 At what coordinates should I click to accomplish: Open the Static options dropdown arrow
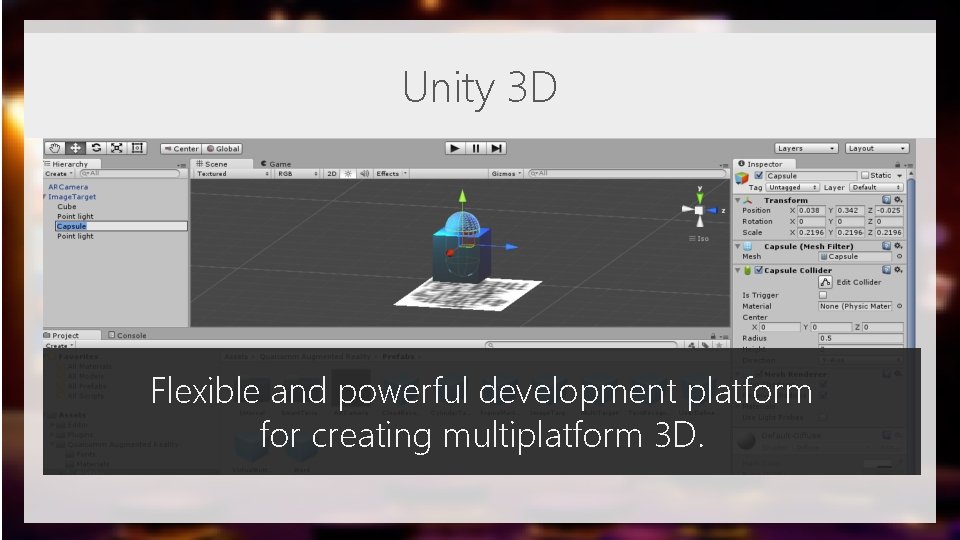[x=899, y=176]
